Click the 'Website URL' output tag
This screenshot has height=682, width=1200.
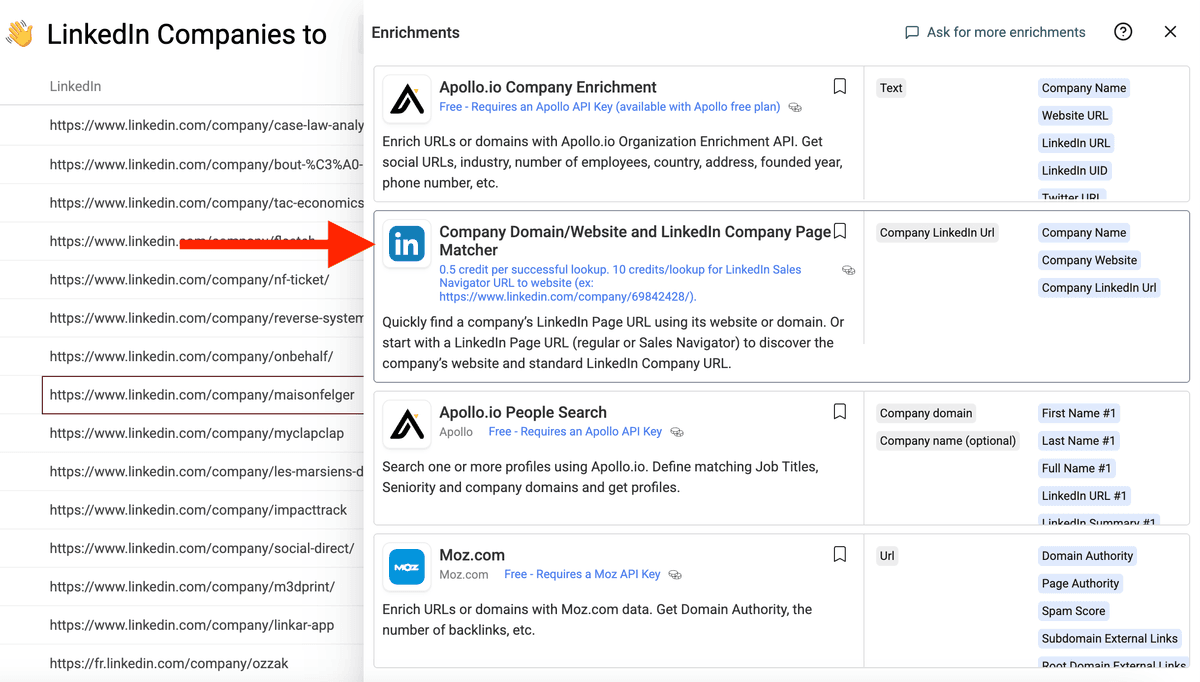tap(1075, 116)
